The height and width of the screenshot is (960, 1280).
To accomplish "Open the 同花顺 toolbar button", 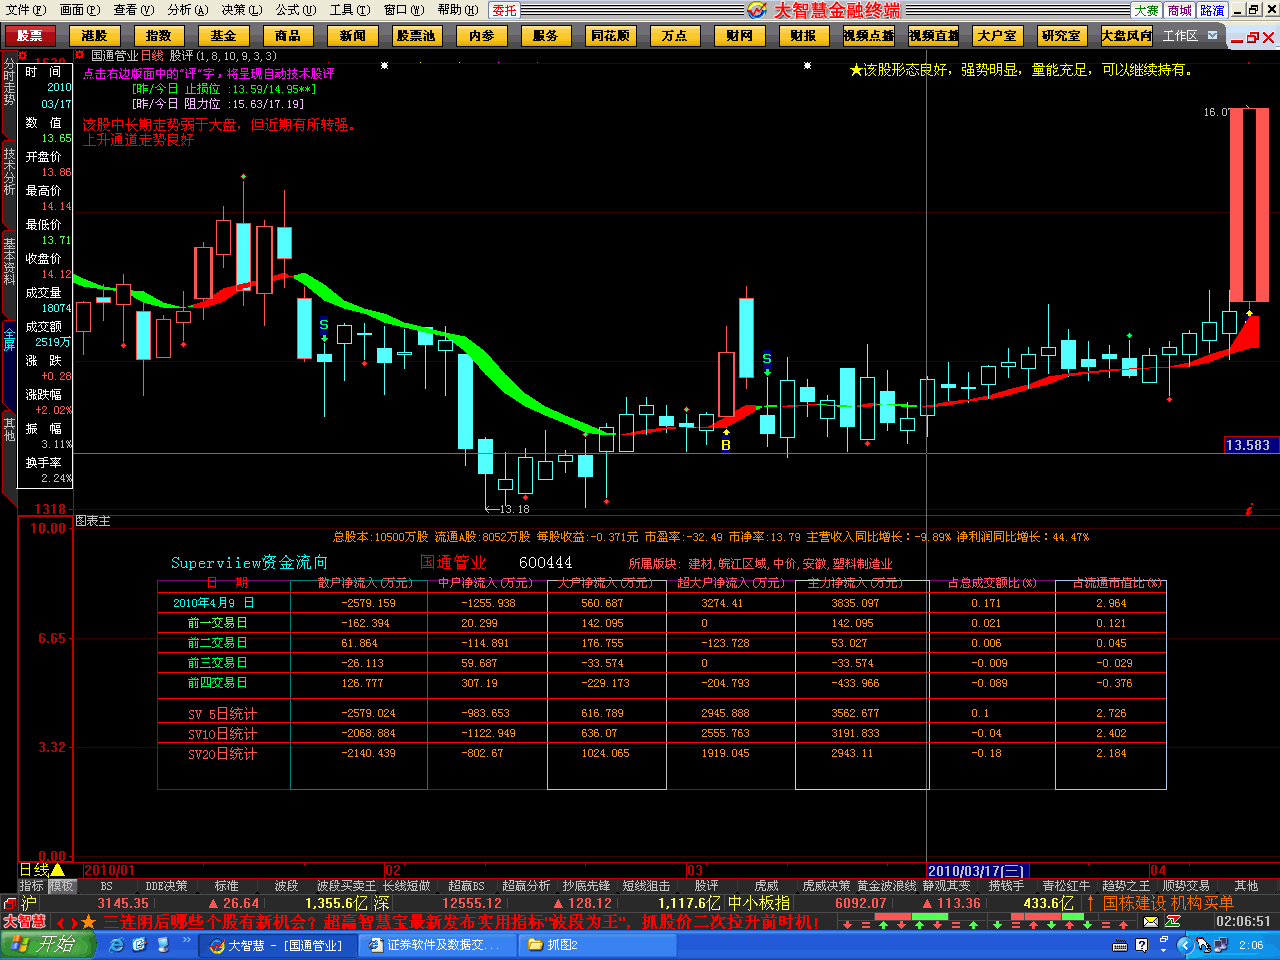I will click(x=611, y=36).
